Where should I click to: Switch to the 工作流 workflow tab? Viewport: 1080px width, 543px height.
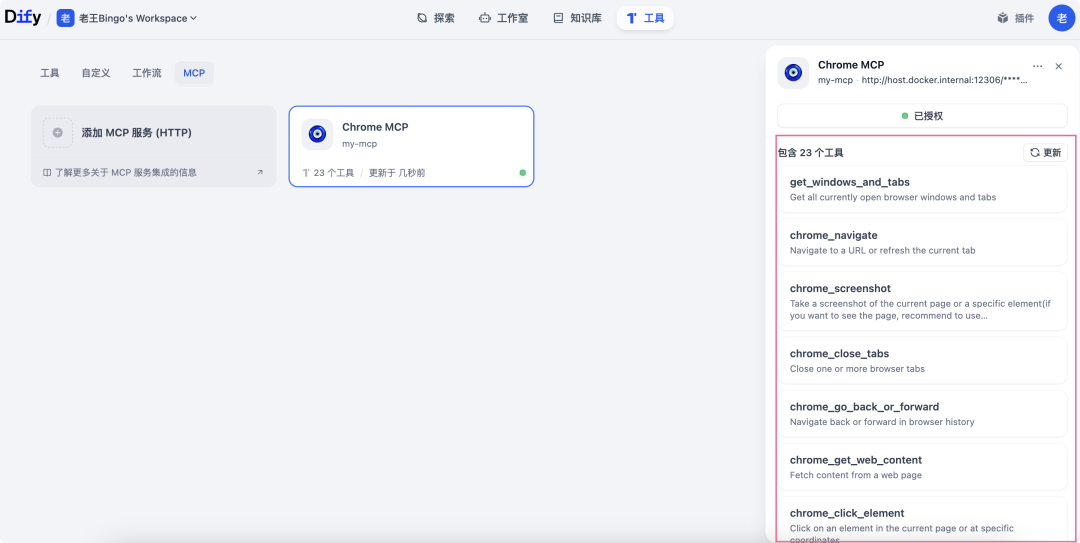pos(147,73)
